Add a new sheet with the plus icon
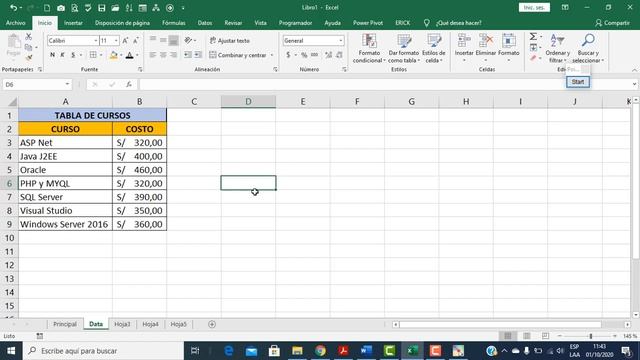Screen dimensions: 640x360 pos(212,324)
